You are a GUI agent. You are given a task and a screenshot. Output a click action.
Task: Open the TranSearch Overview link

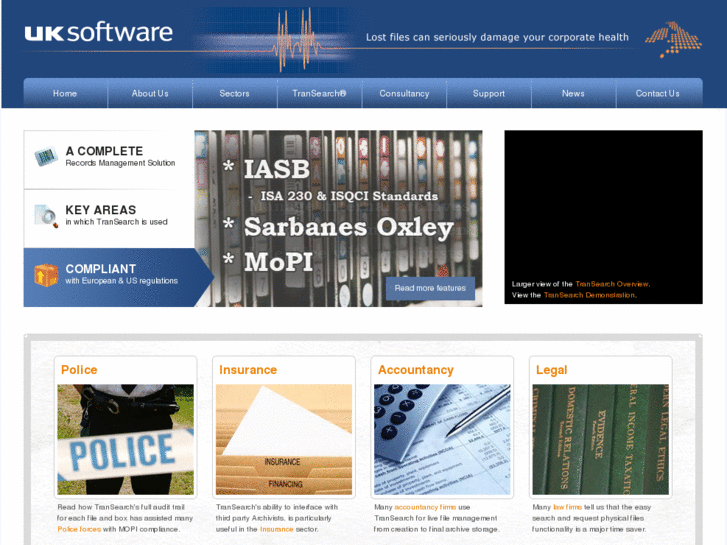(x=612, y=284)
